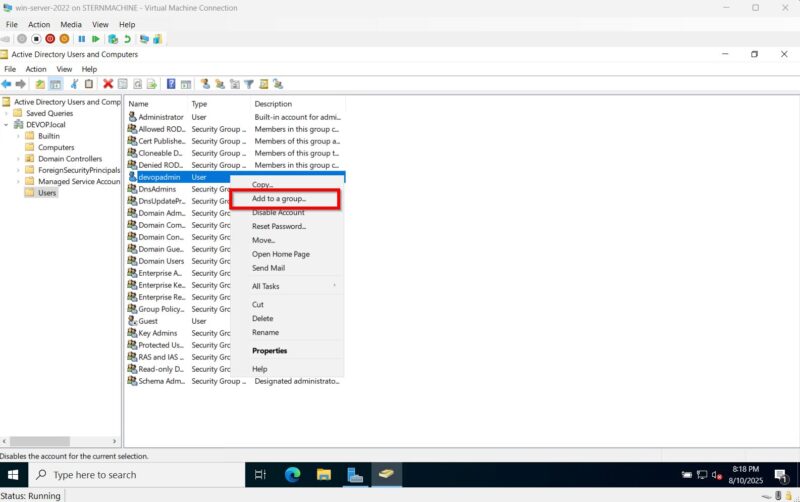Open File Explorer from taskbar
Image resolution: width=800 pixels, height=502 pixels.
click(323, 475)
